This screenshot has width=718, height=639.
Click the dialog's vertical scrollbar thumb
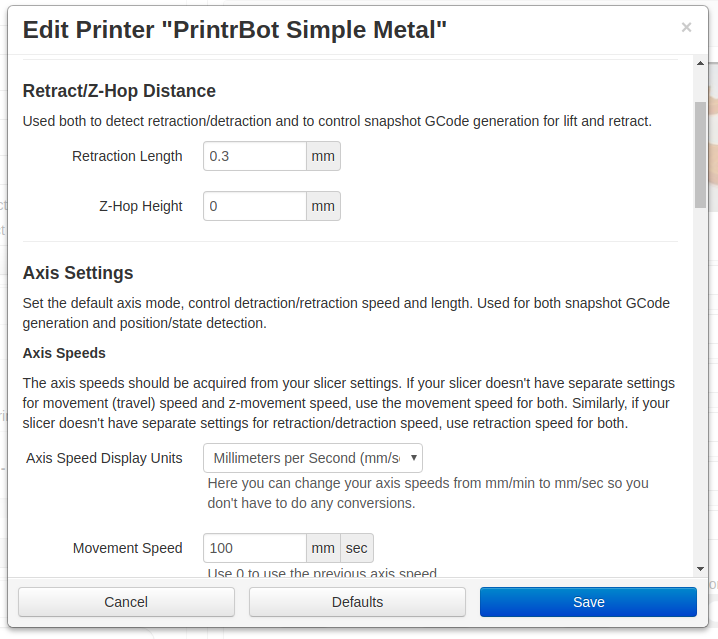(x=700, y=155)
